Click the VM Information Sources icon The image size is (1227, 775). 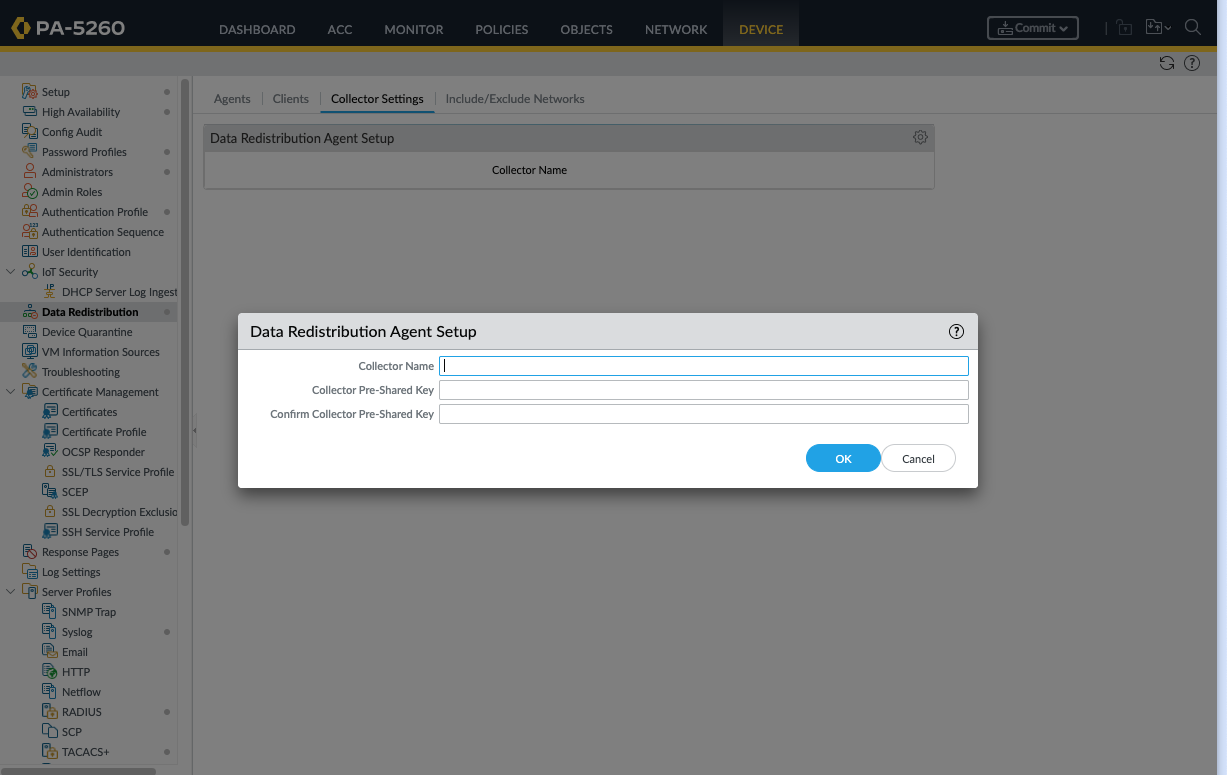(x=30, y=352)
